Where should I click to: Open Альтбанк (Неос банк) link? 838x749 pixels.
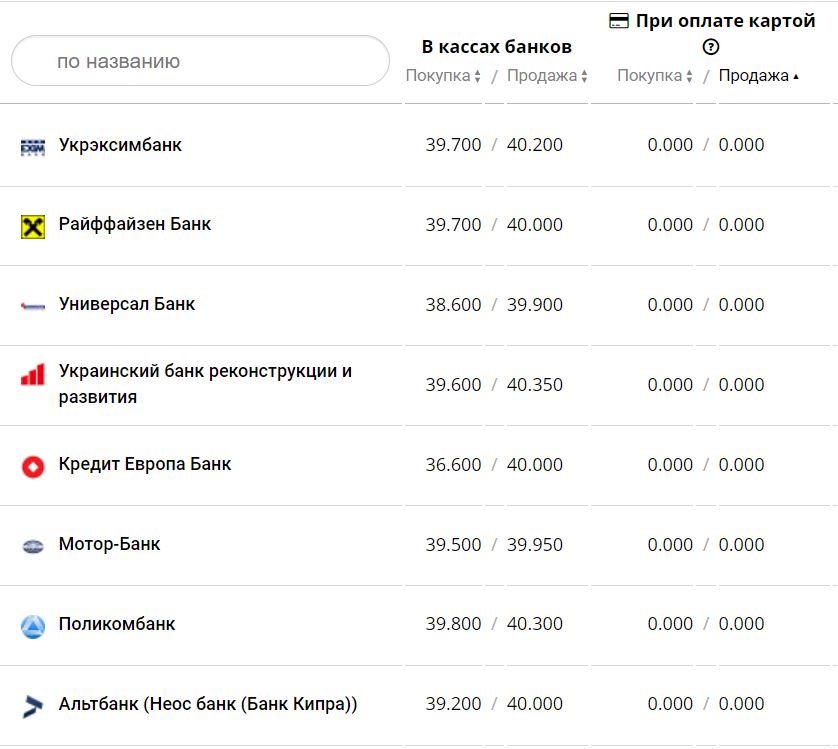[x=208, y=704]
